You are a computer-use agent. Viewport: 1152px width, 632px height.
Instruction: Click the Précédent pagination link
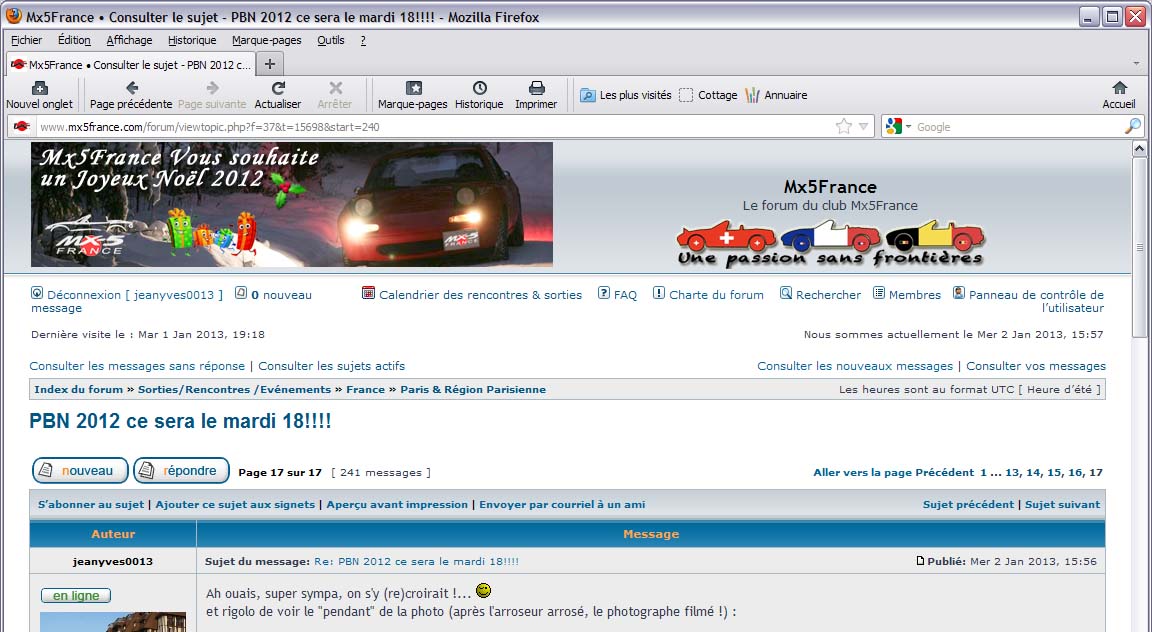click(944, 473)
